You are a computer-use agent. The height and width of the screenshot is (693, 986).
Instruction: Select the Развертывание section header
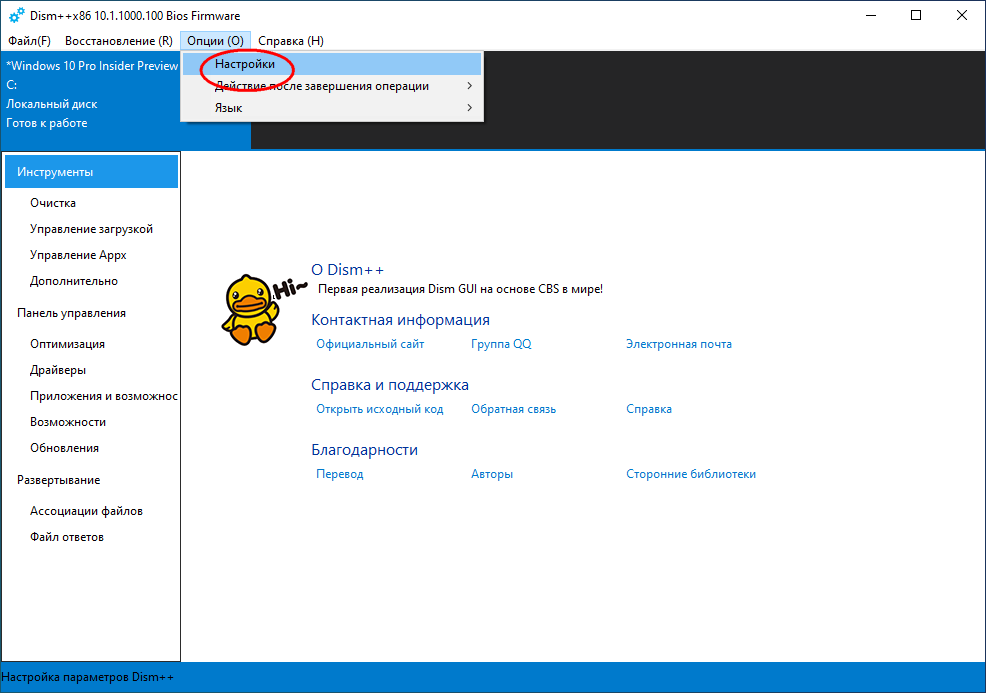[58, 480]
